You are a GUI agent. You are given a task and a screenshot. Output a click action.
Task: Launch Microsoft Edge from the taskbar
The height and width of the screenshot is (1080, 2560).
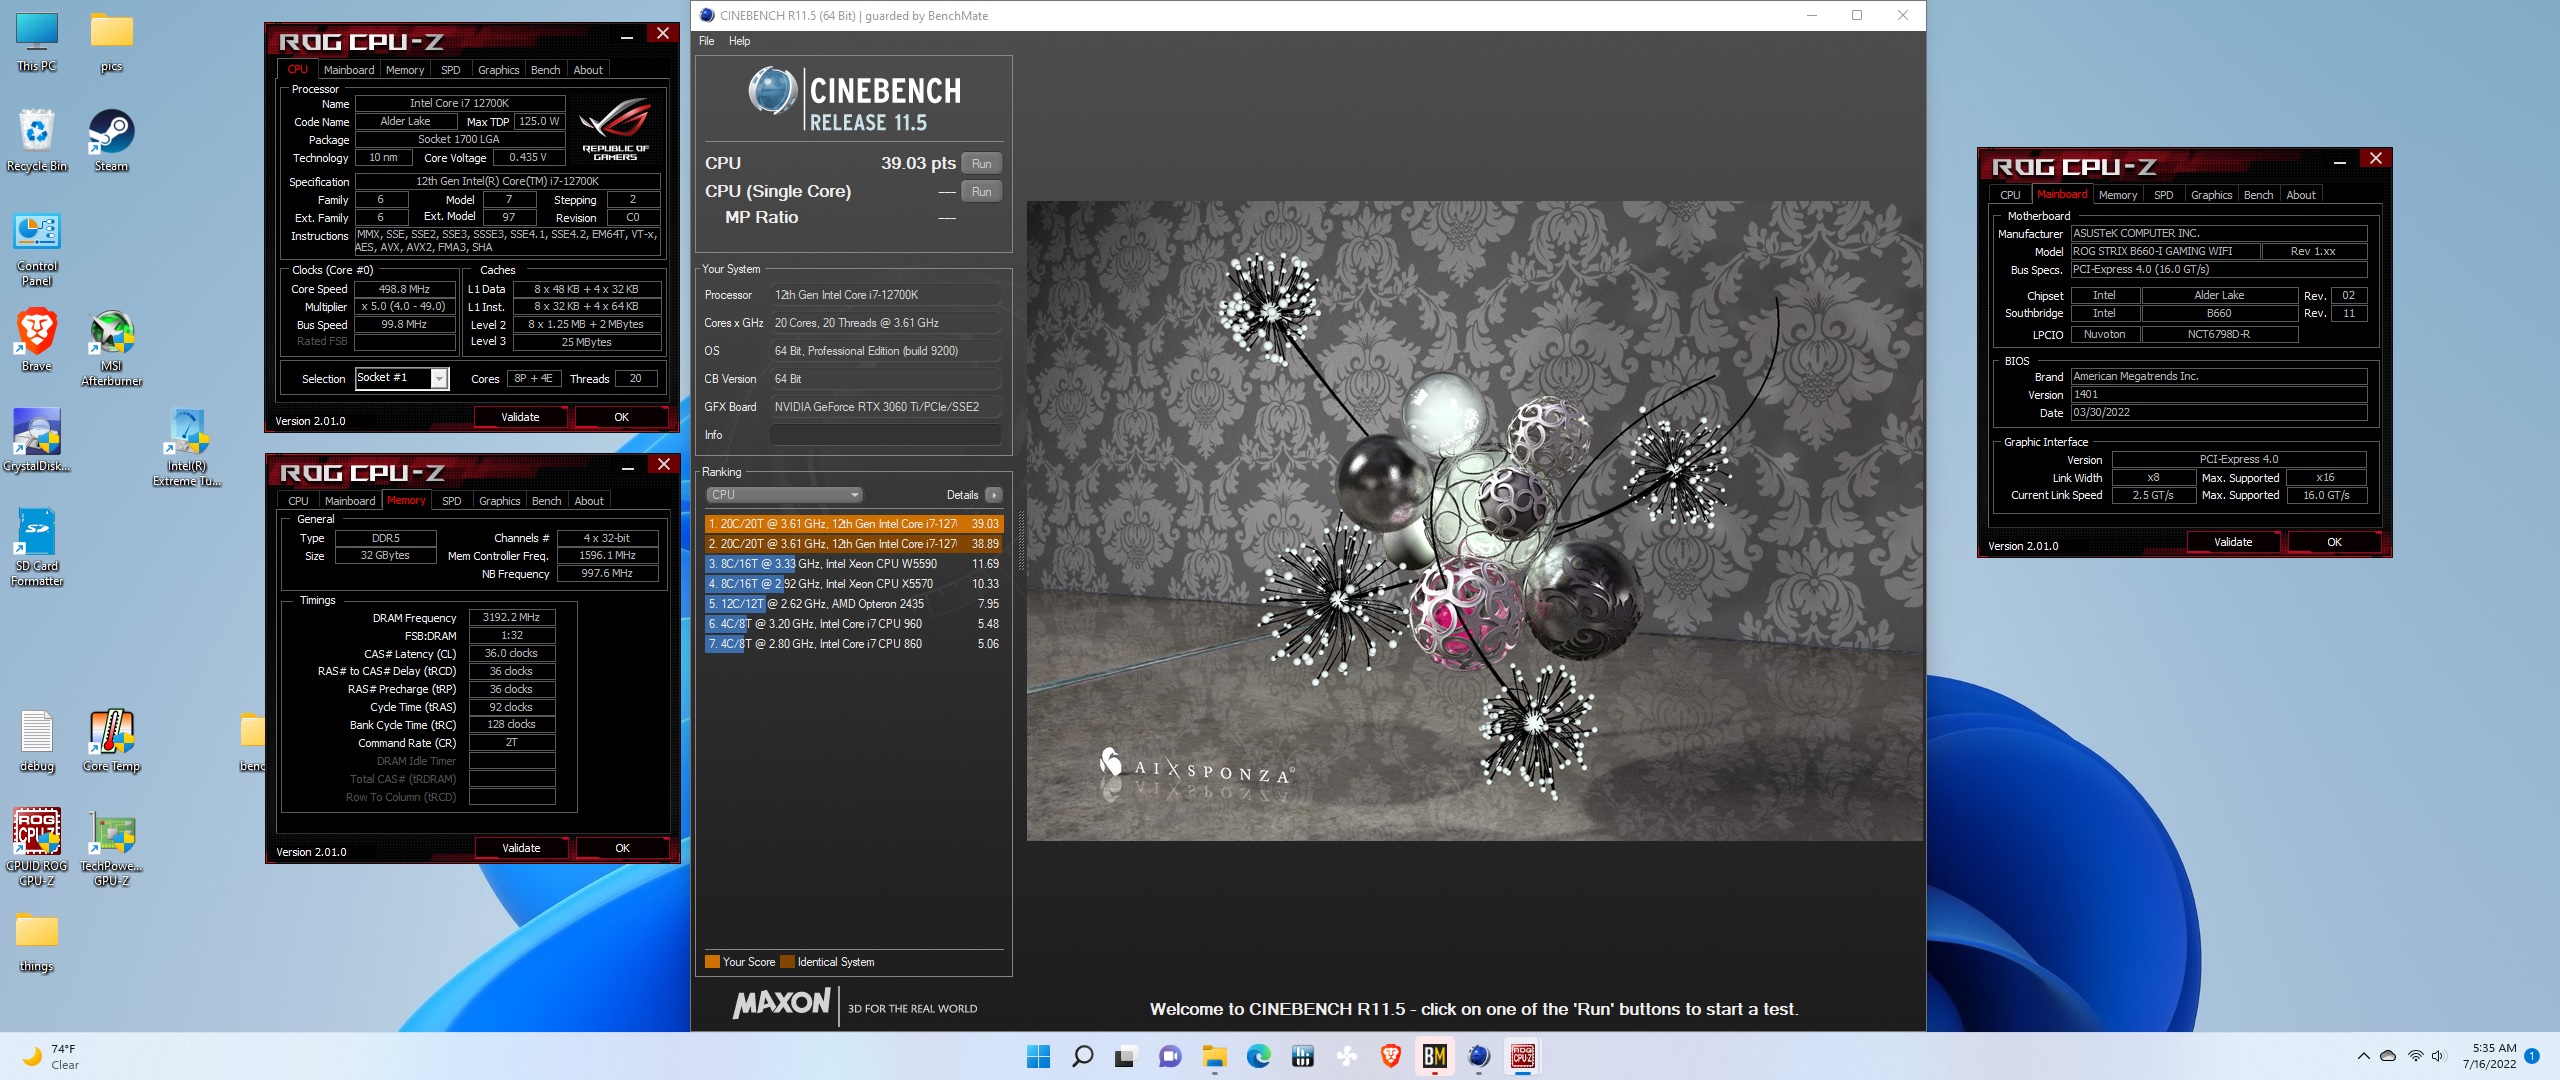pyautogui.click(x=1258, y=1056)
